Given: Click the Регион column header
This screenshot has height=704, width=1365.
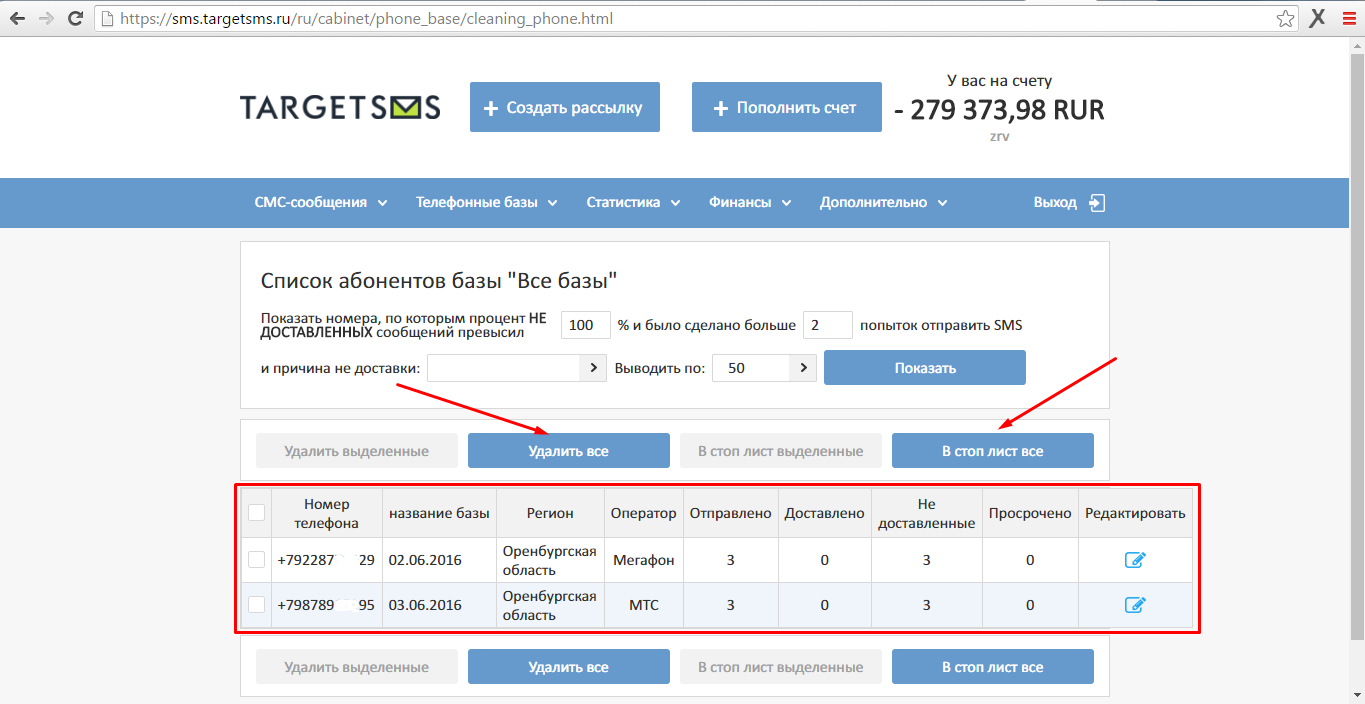Looking at the screenshot, I should (x=550, y=513).
